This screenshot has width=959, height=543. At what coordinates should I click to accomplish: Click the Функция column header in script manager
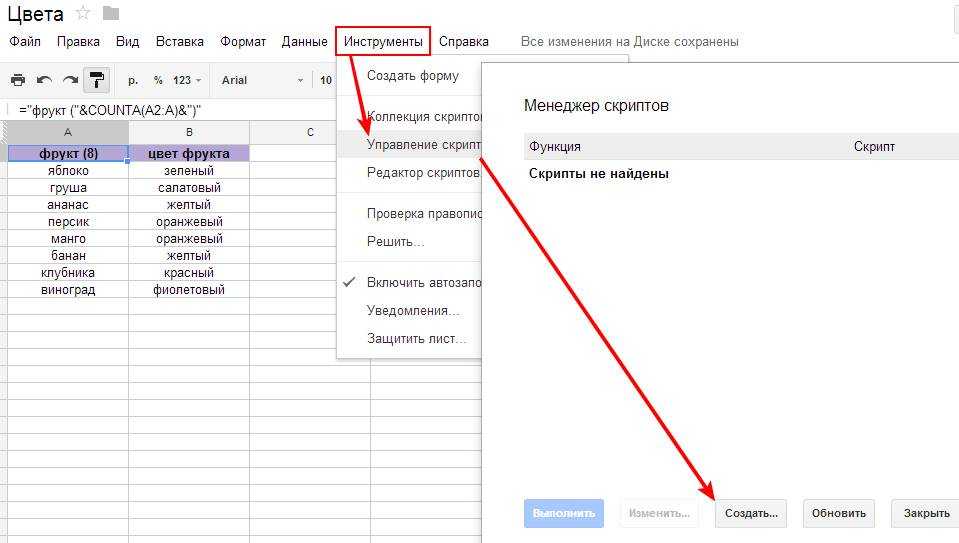pyautogui.click(x=555, y=147)
